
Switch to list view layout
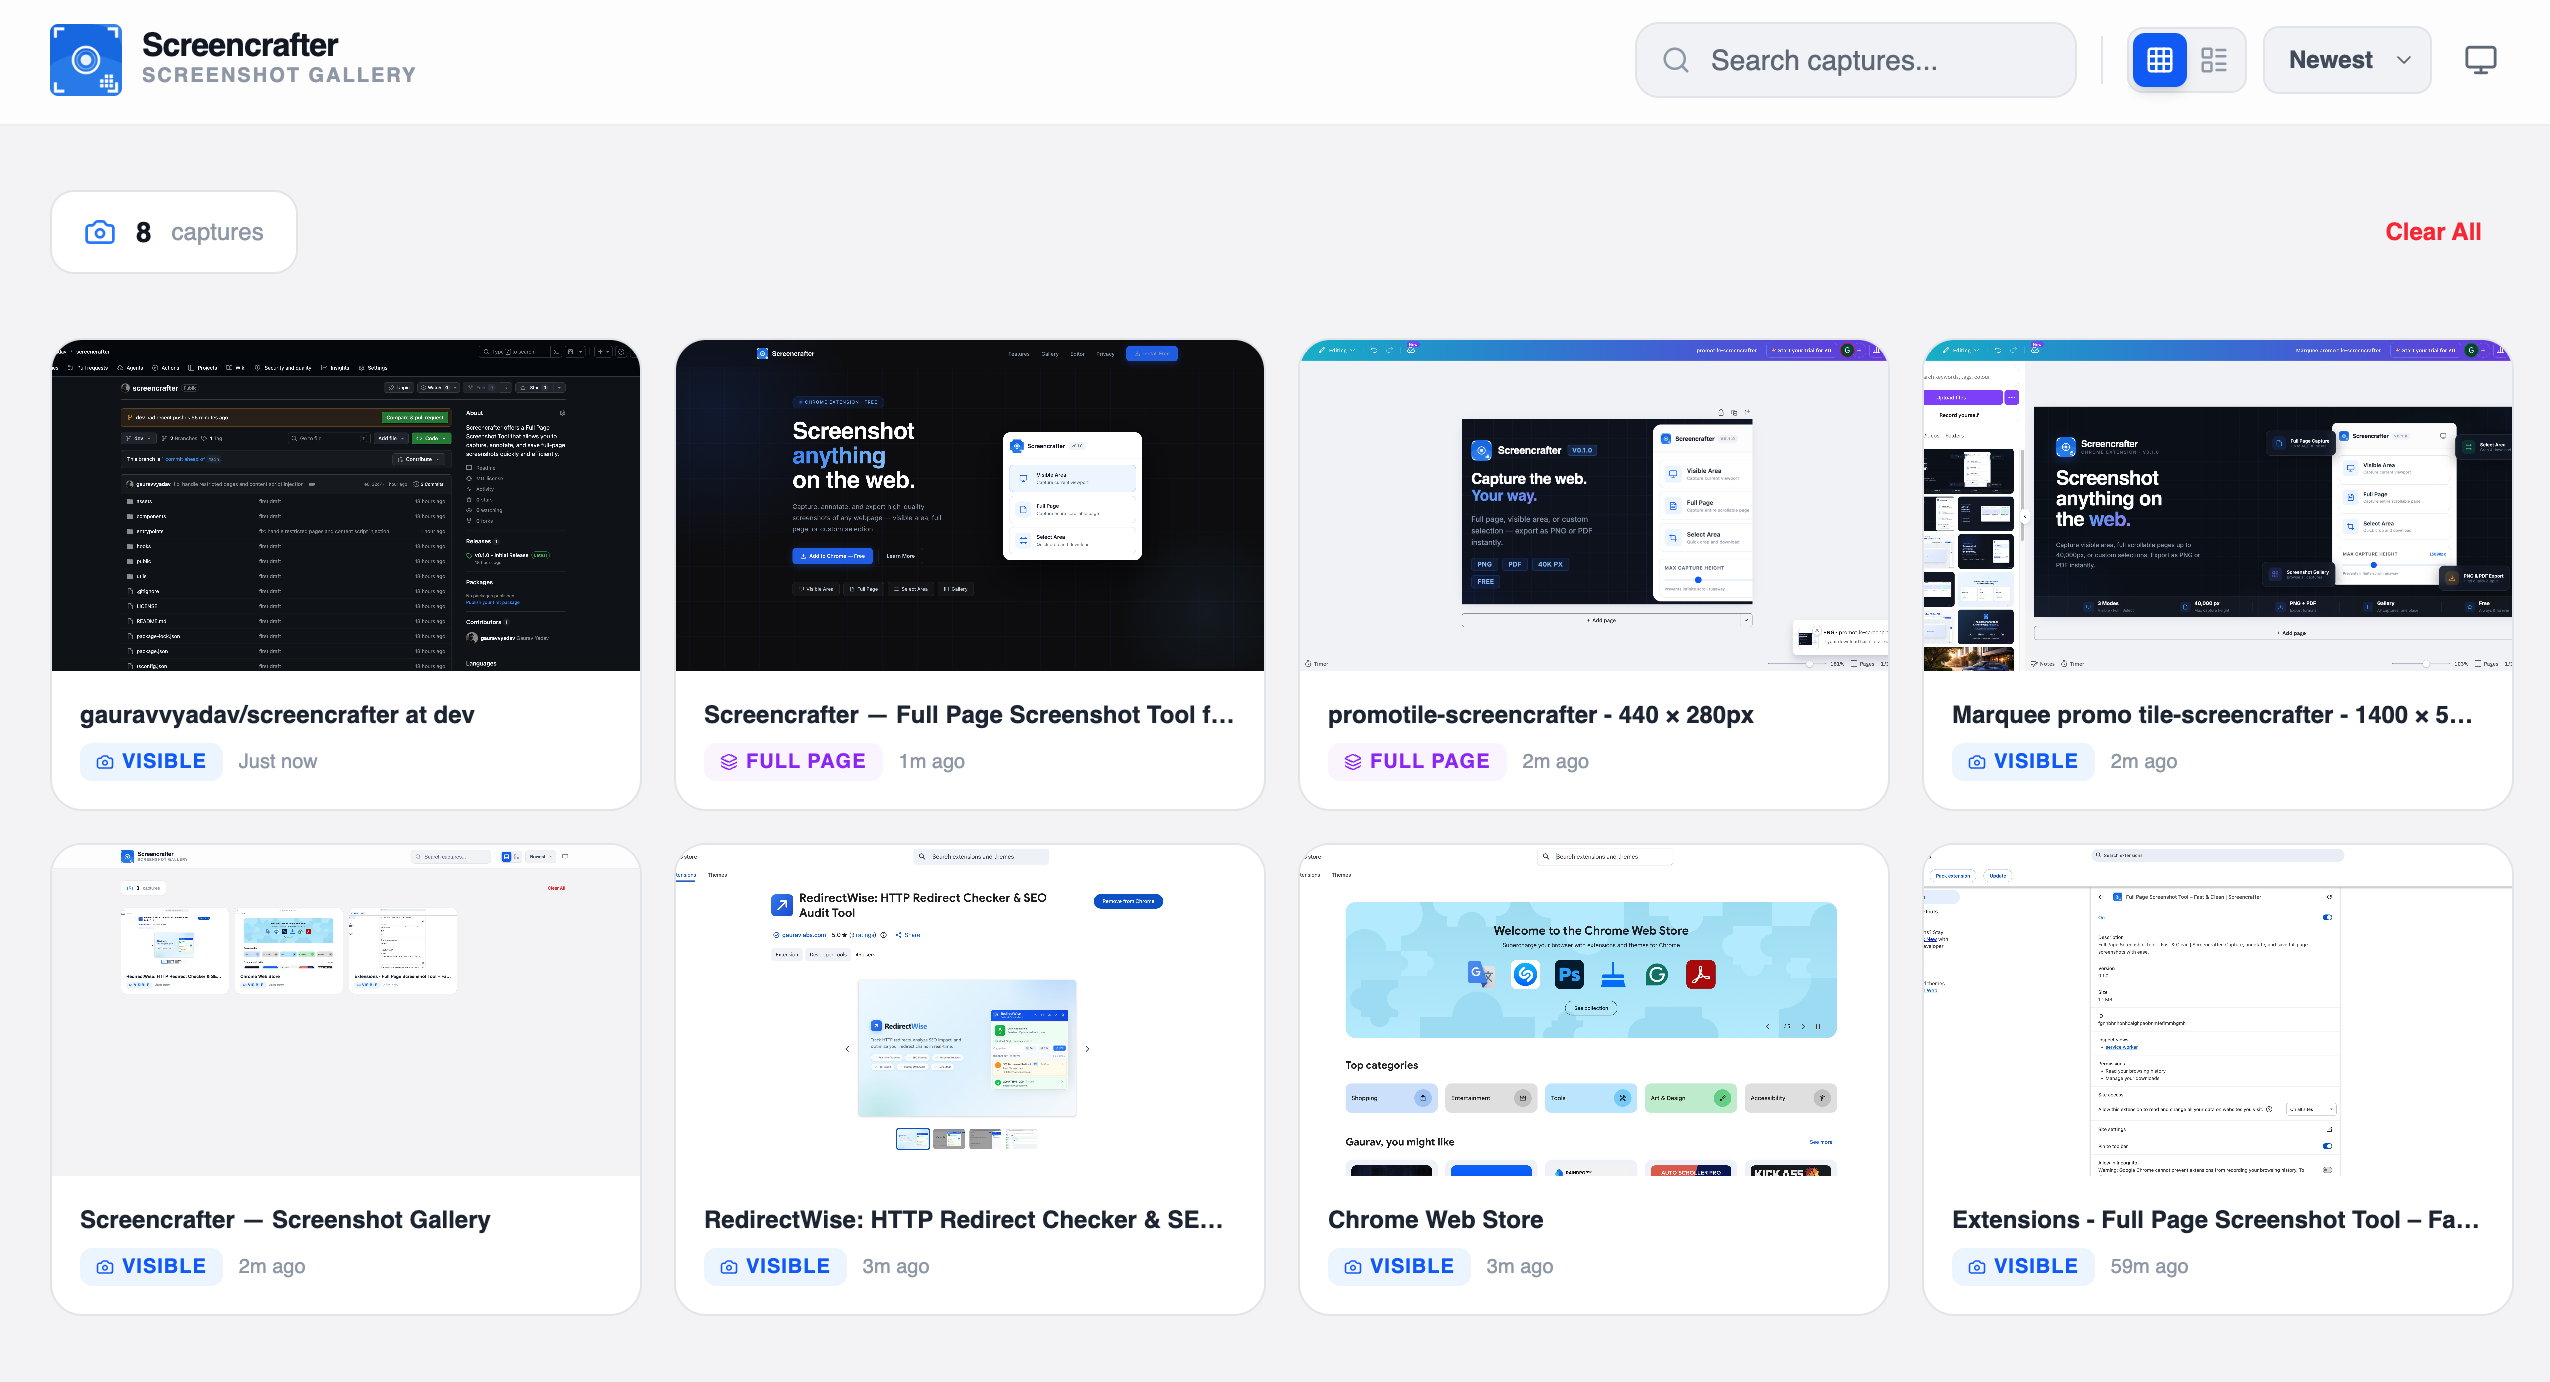click(2214, 60)
